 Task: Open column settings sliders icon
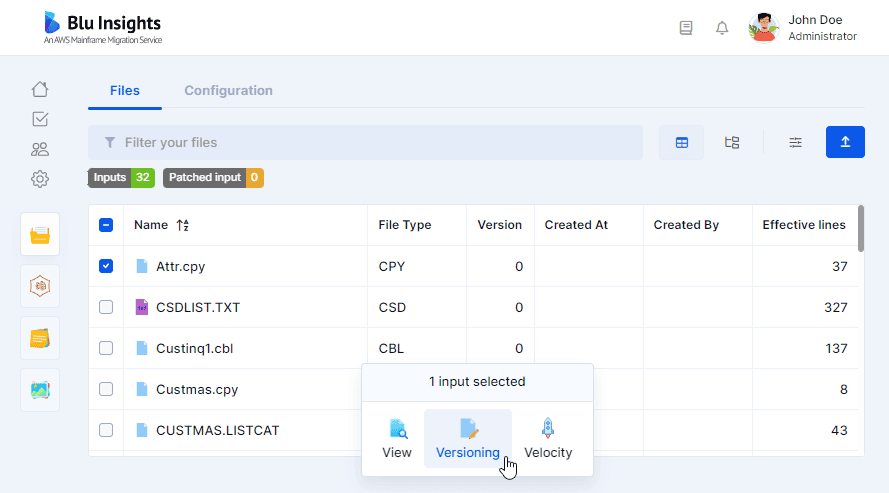pyautogui.click(x=795, y=142)
